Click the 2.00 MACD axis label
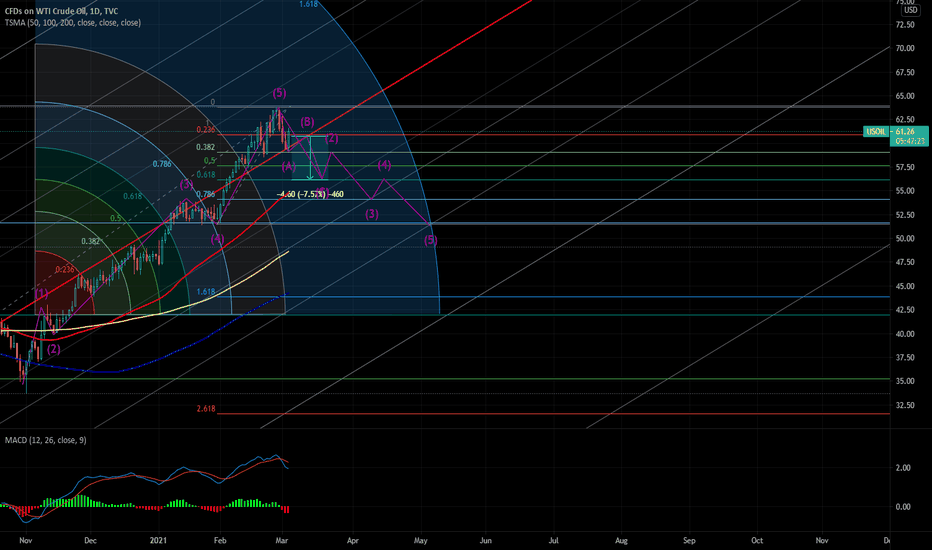This screenshot has width=932, height=550. coord(903,468)
